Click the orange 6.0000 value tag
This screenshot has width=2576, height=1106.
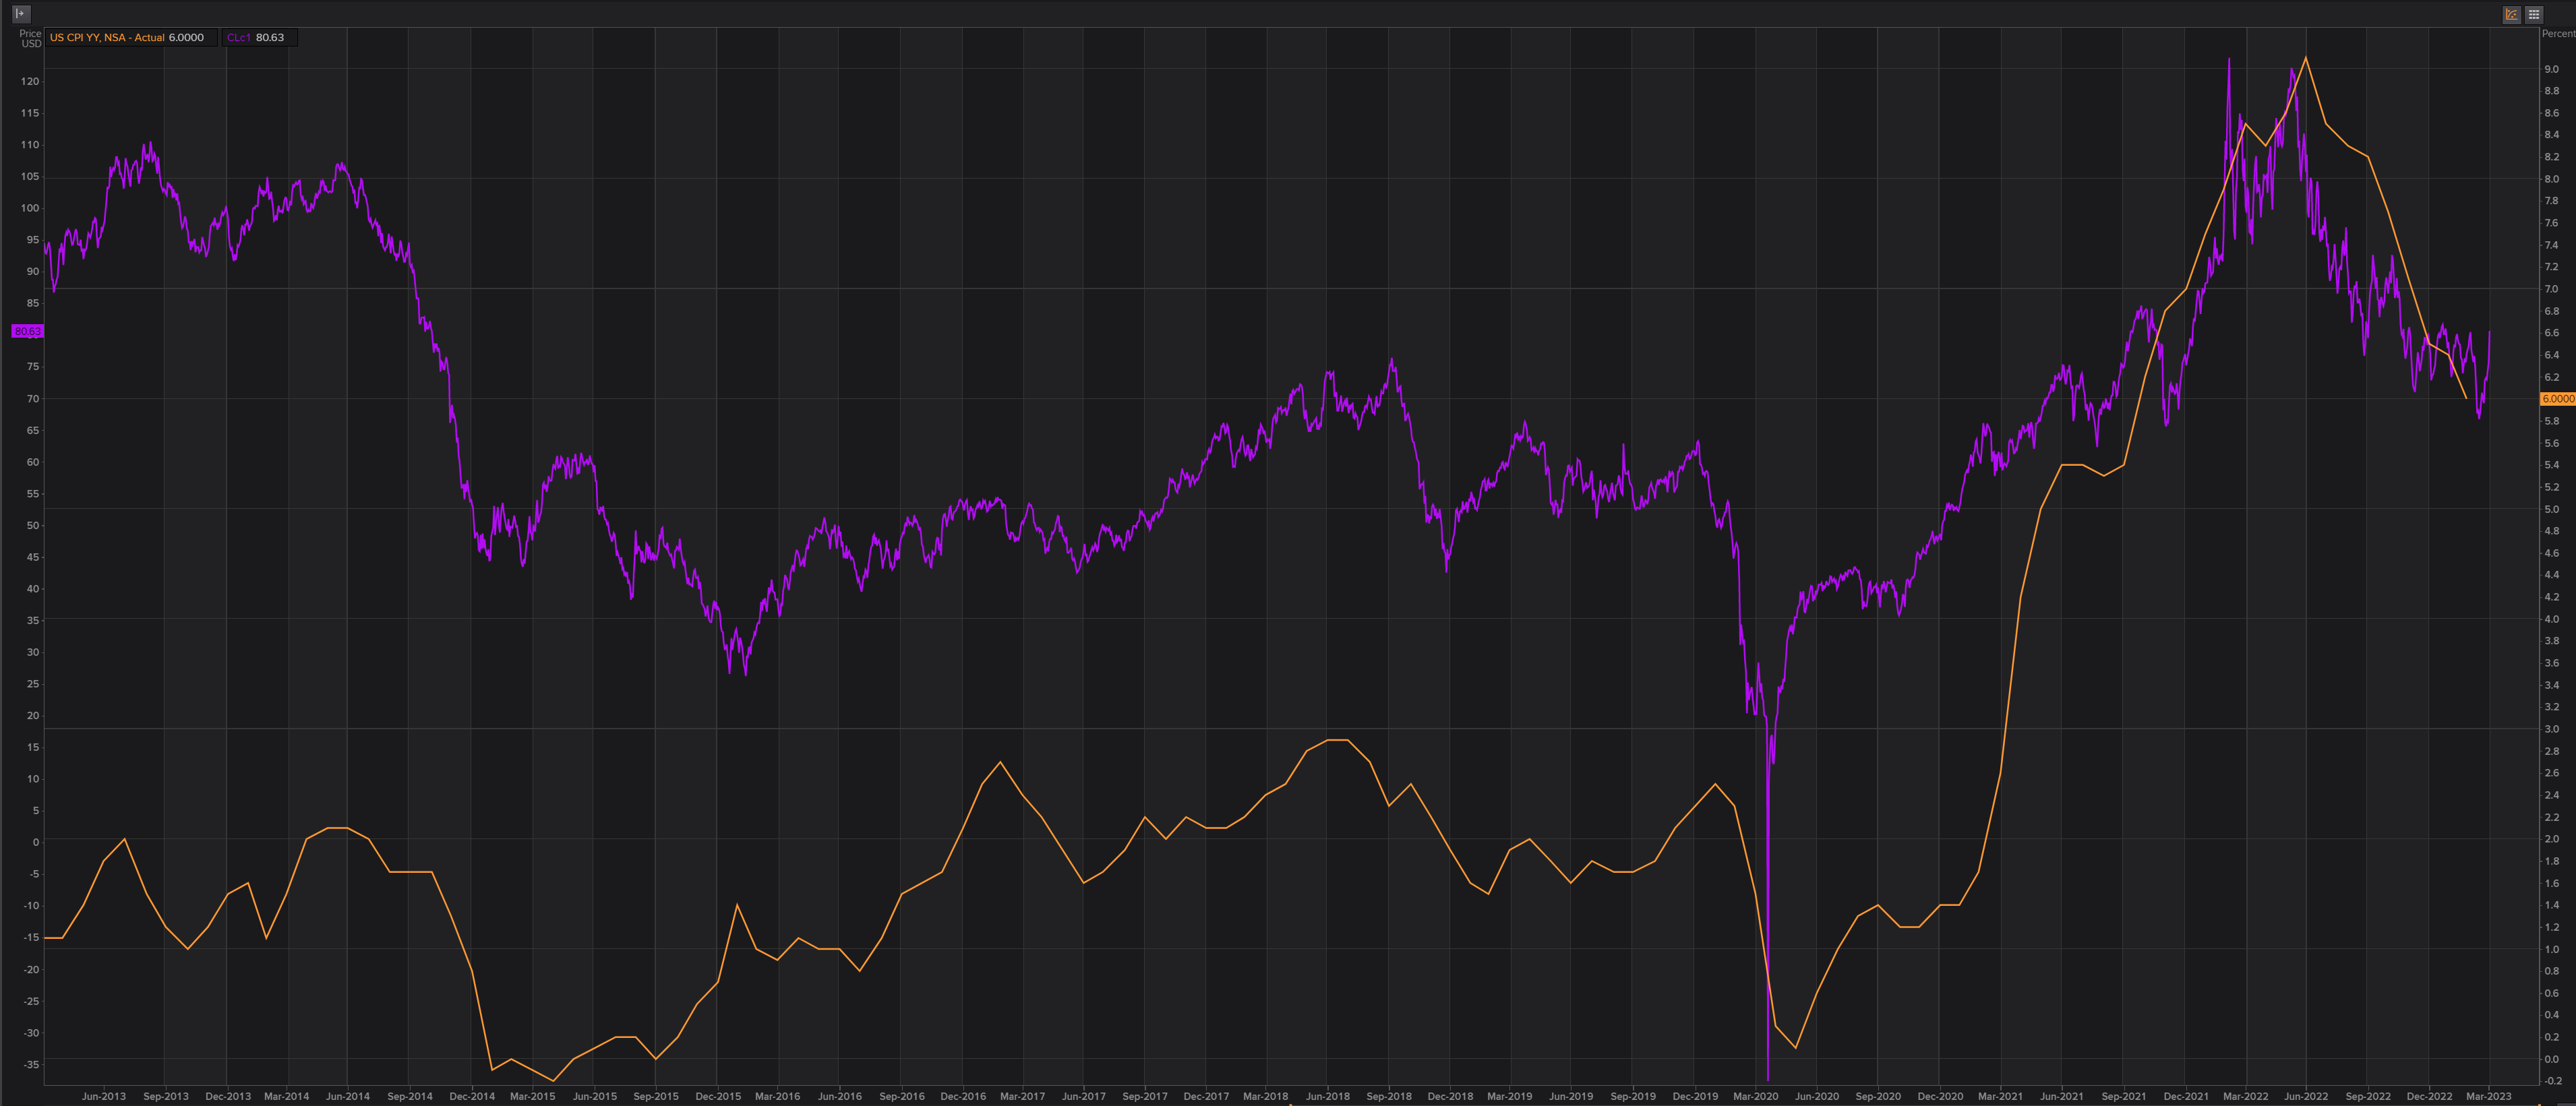point(2558,399)
